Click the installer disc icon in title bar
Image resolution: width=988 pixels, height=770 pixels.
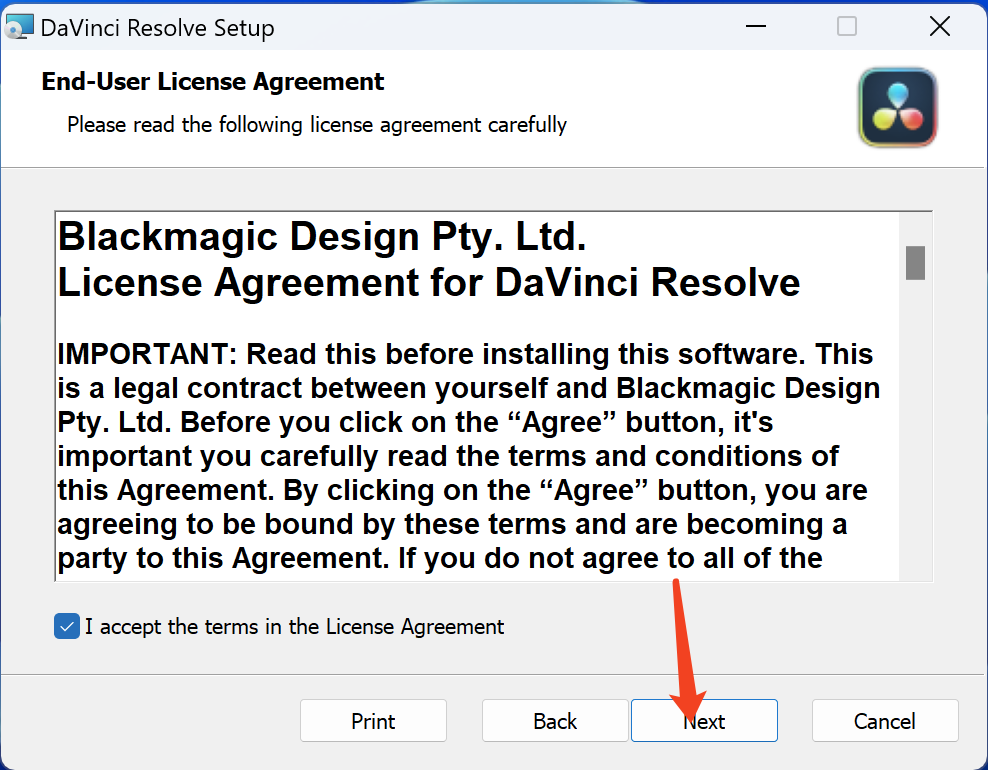click(20, 27)
